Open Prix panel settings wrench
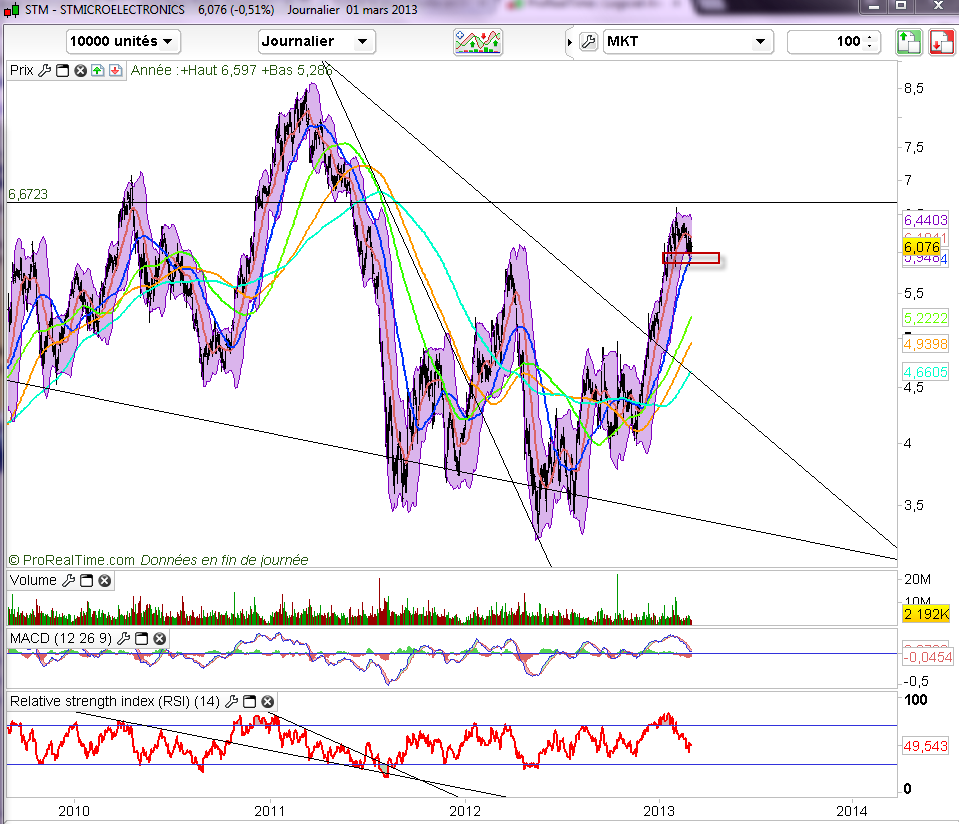 (x=44, y=70)
